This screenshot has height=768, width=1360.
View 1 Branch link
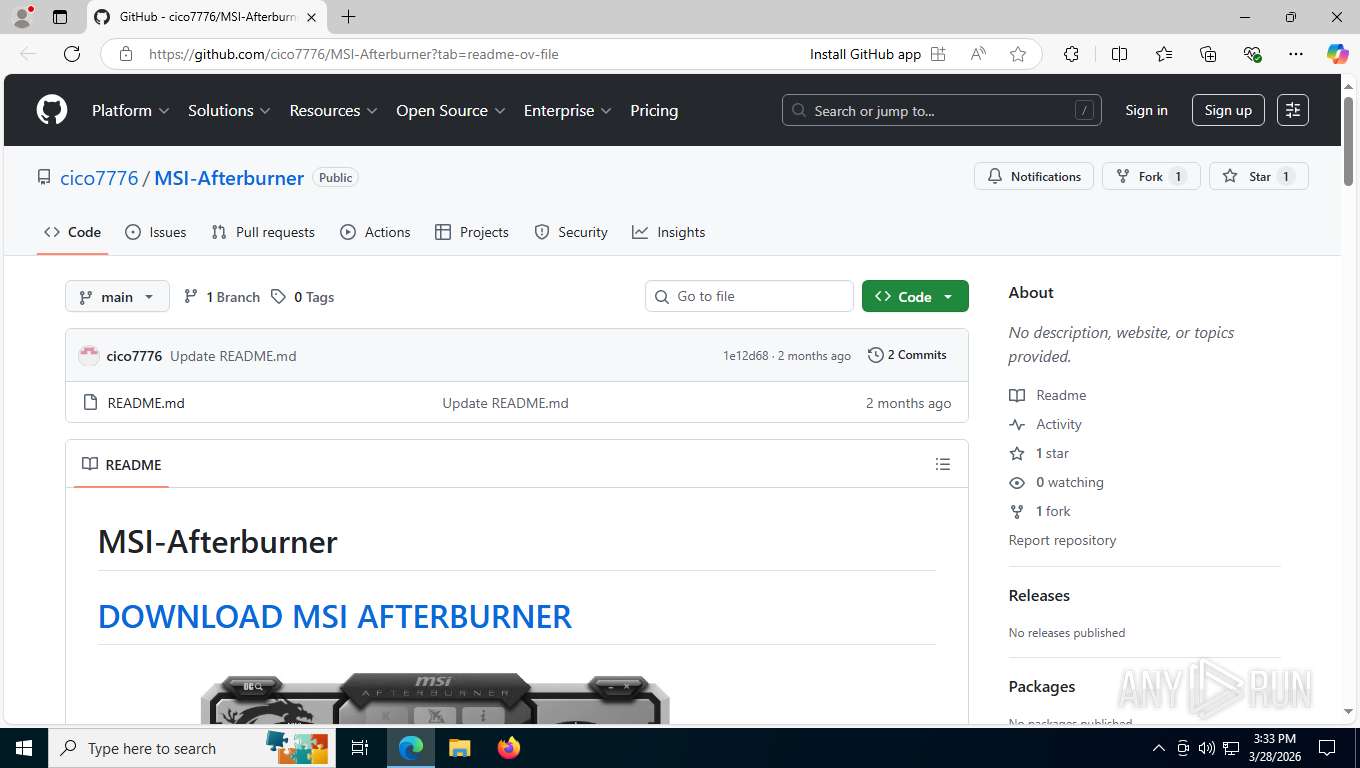222,297
